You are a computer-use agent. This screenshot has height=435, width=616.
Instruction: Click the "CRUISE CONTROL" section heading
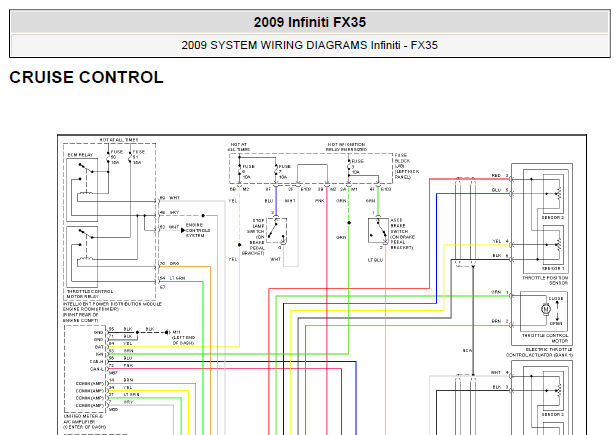tap(86, 77)
